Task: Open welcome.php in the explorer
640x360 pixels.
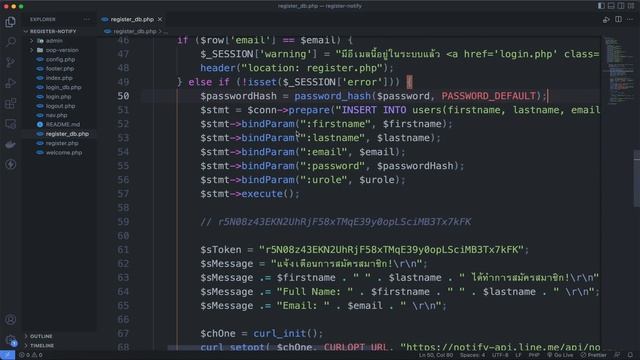Action: (x=64, y=153)
